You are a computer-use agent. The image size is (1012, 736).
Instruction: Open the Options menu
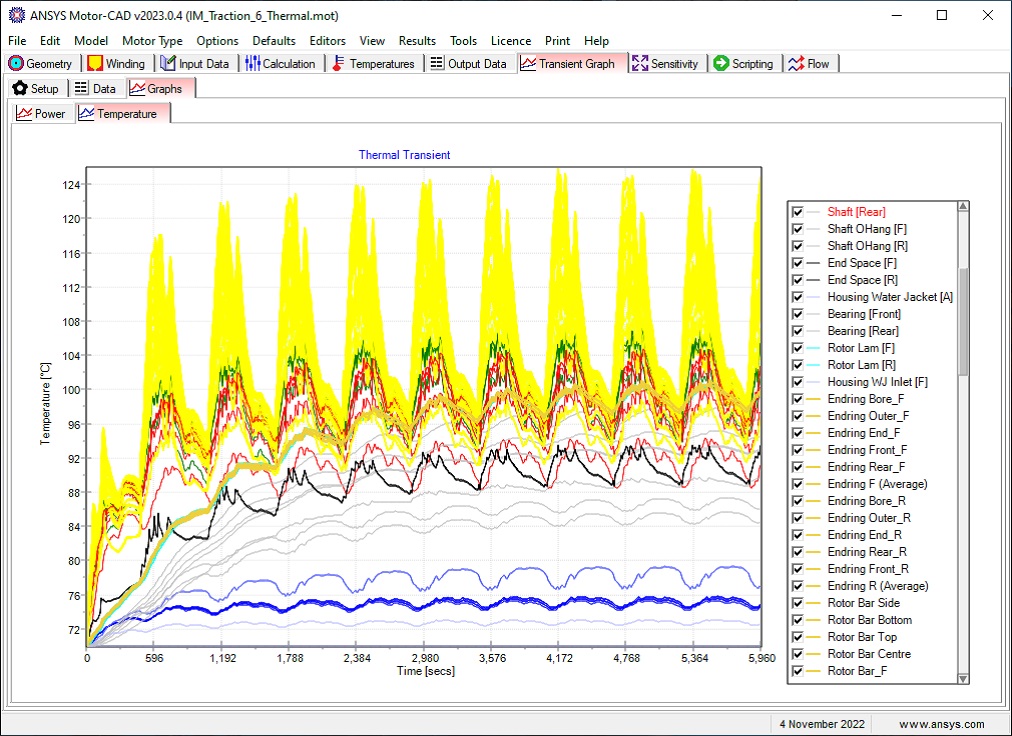tap(218, 41)
